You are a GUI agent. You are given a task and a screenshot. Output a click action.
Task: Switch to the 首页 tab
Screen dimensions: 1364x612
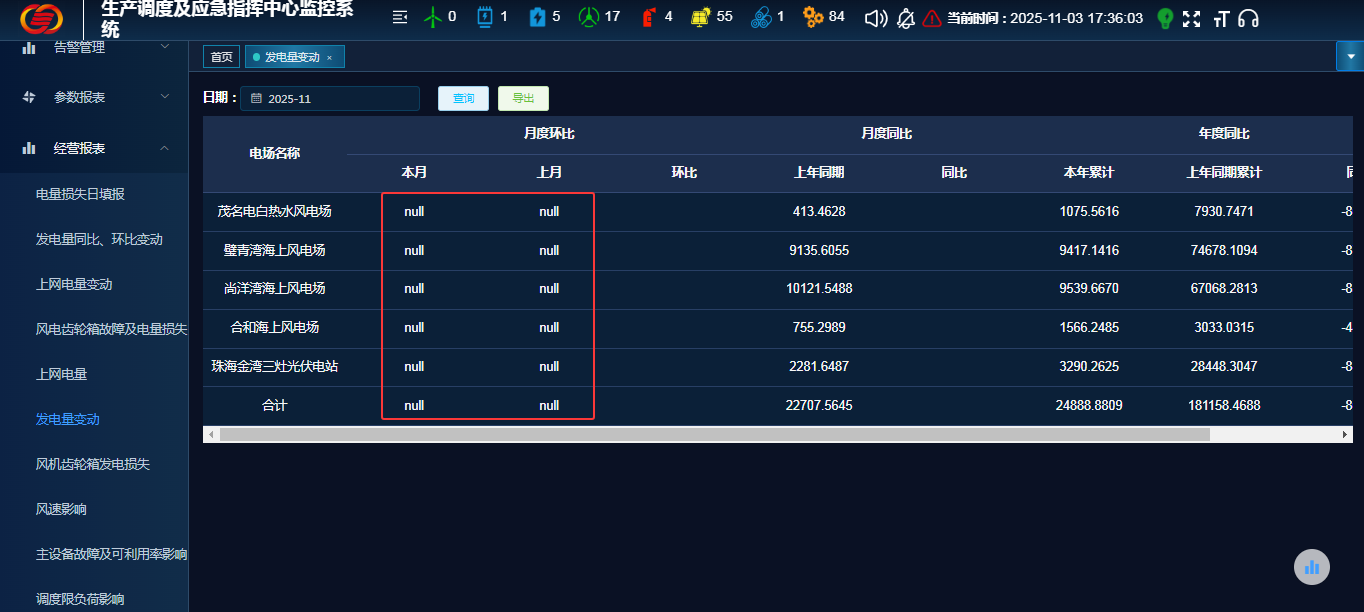[x=221, y=57]
